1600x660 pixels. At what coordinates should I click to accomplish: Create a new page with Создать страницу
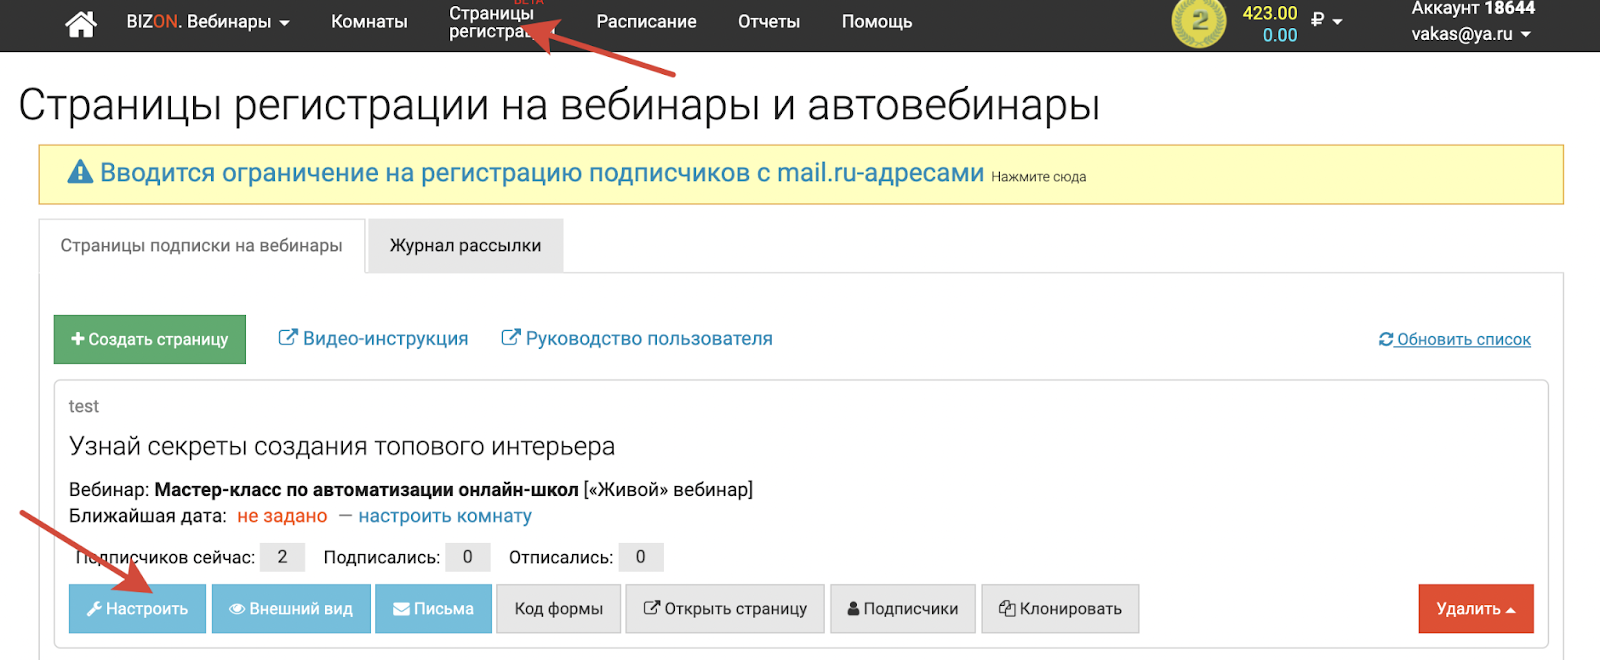[150, 340]
